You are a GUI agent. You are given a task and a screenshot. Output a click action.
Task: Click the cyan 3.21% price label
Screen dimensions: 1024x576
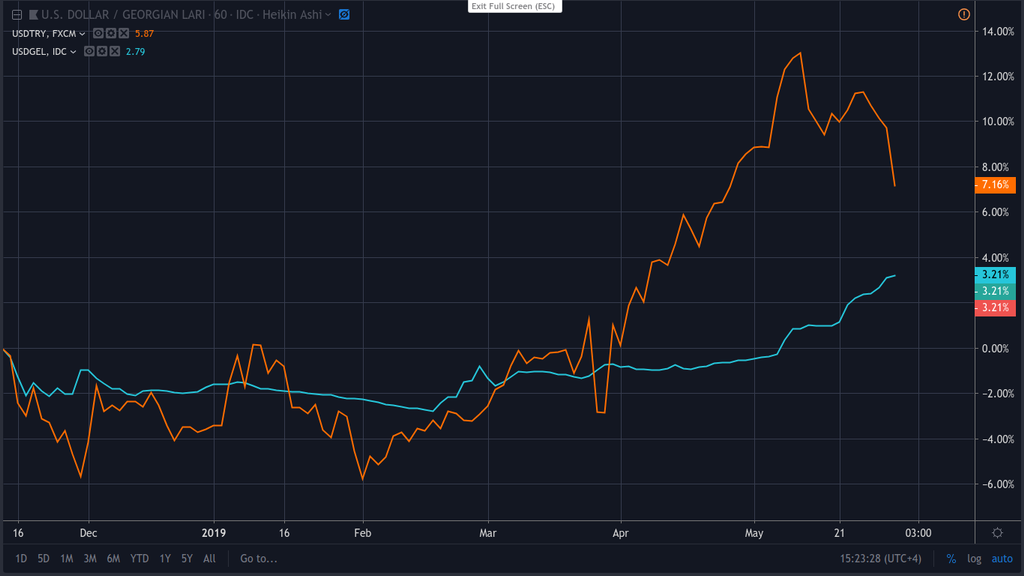[995, 275]
